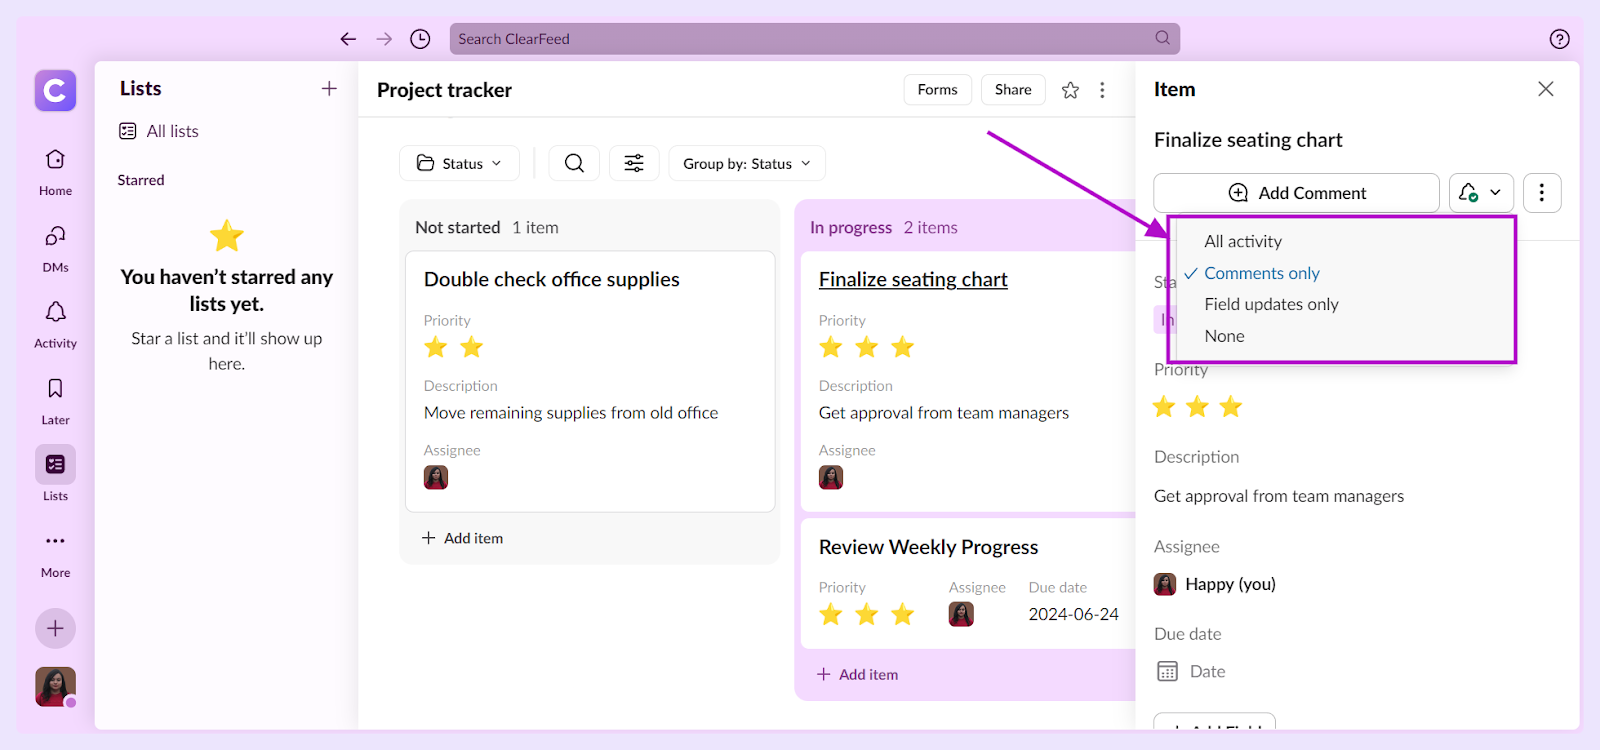
Task: Open the history clock icon
Action: coord(420,39)
